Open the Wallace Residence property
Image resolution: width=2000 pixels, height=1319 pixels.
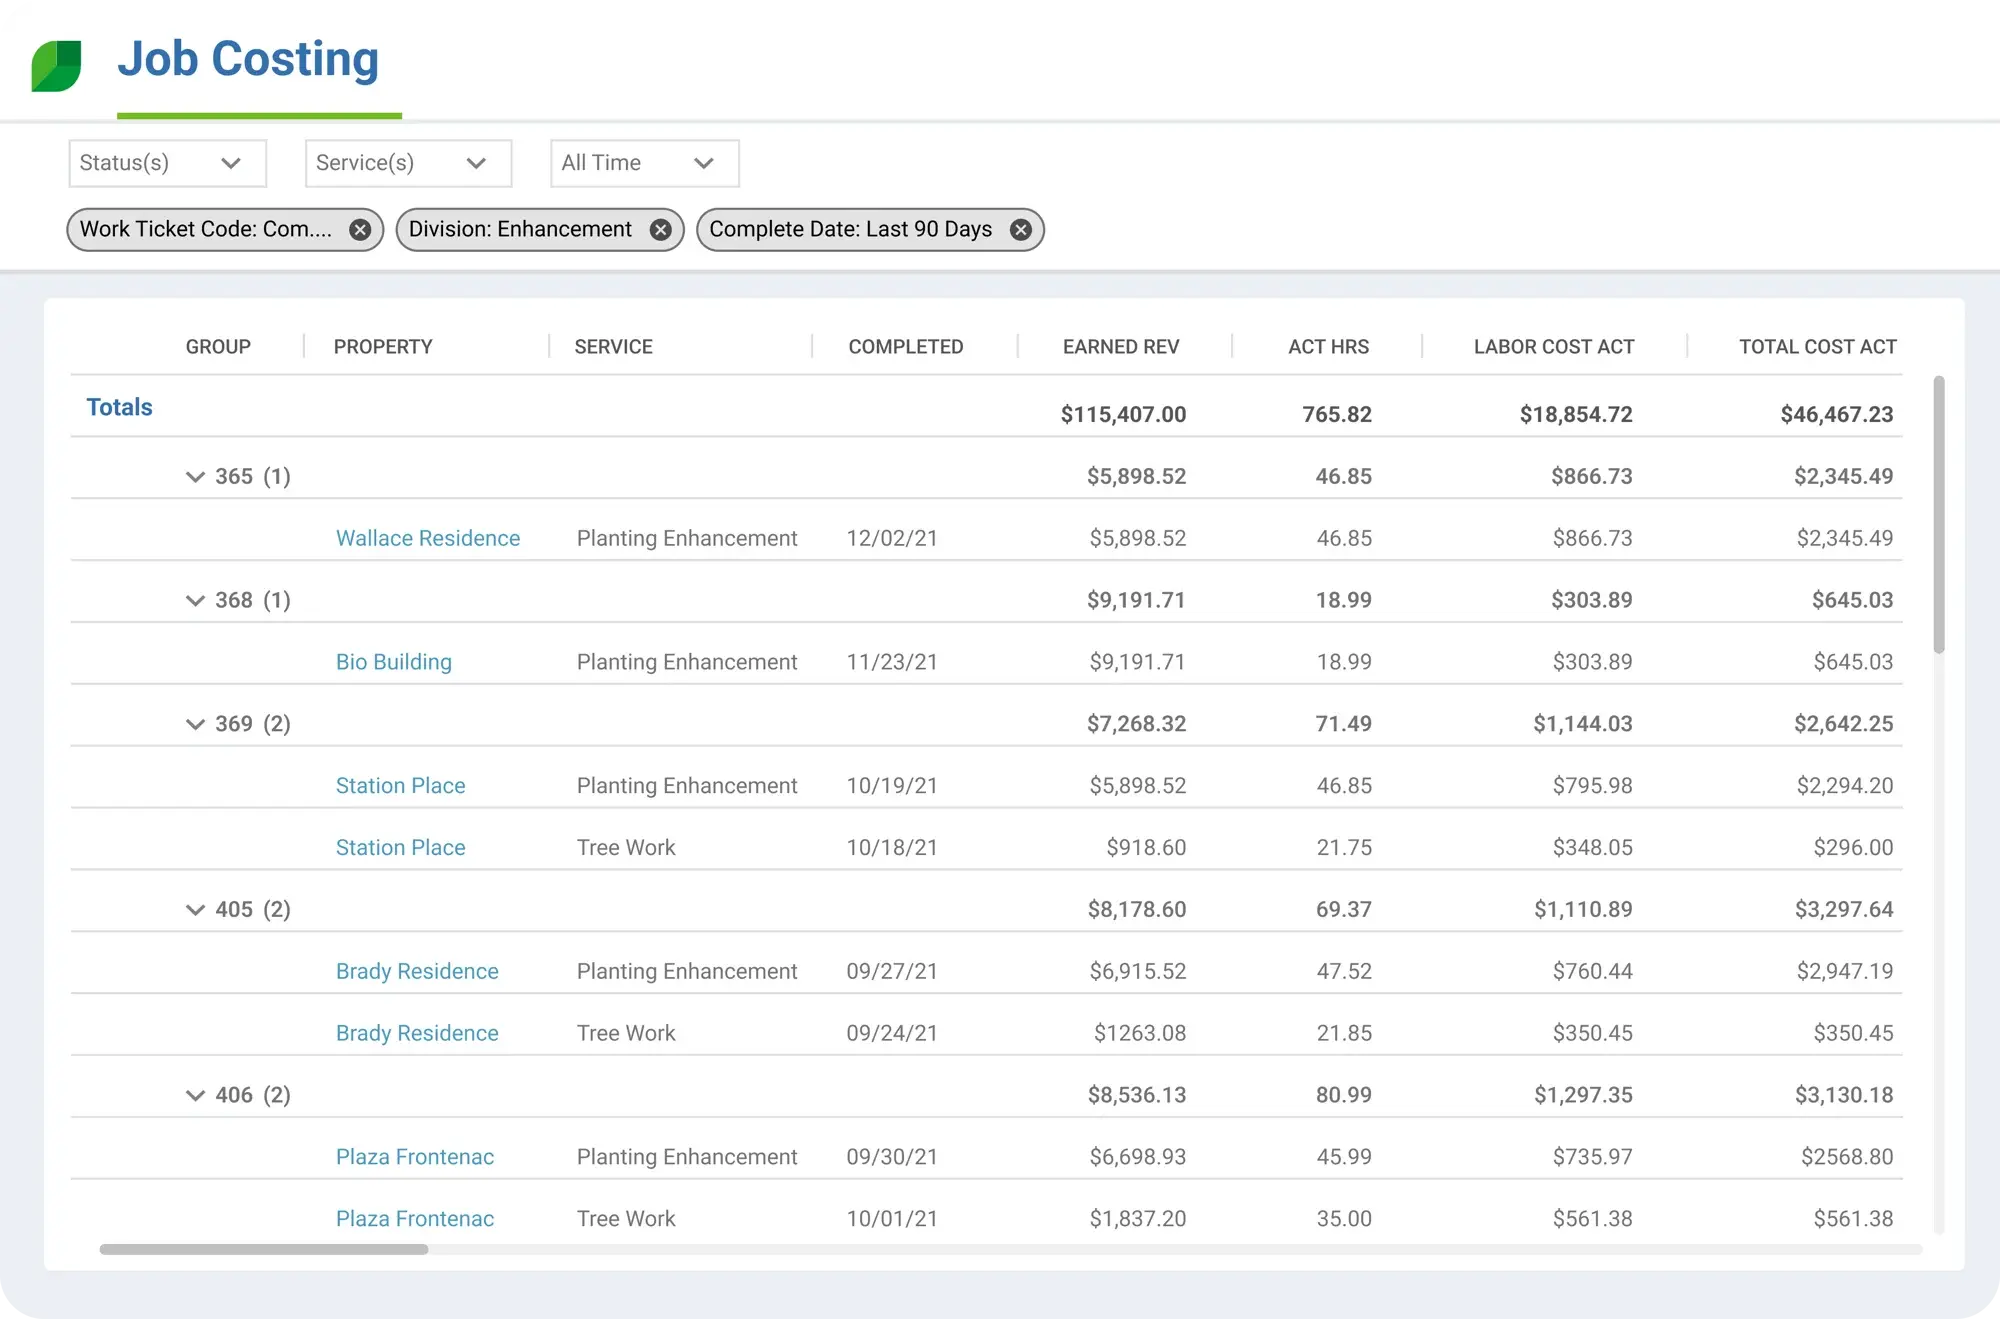pyautogui.click(x=428, y=538)
